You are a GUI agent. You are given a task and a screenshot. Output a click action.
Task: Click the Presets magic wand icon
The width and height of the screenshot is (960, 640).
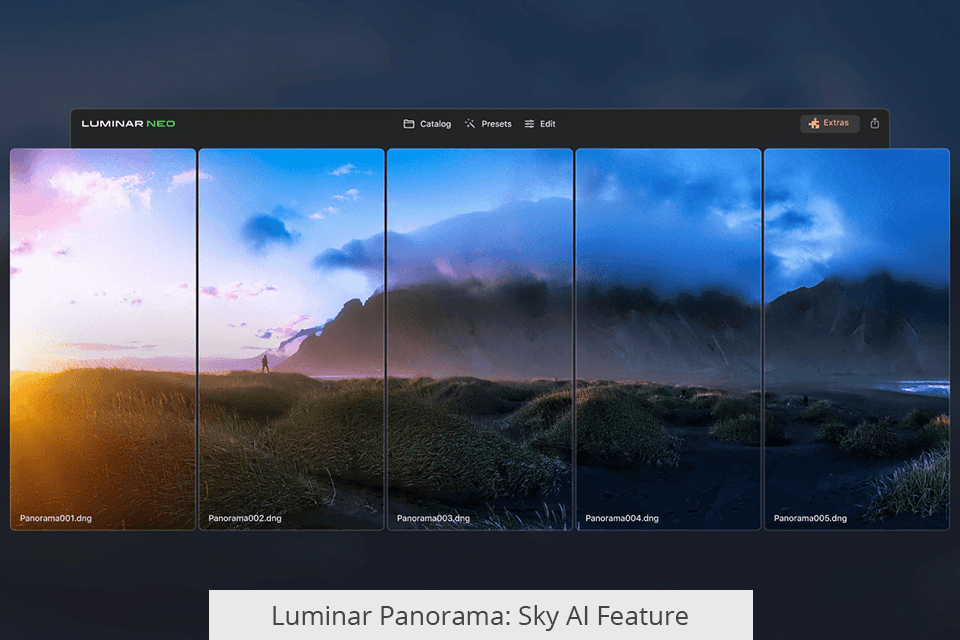(470, 124)
